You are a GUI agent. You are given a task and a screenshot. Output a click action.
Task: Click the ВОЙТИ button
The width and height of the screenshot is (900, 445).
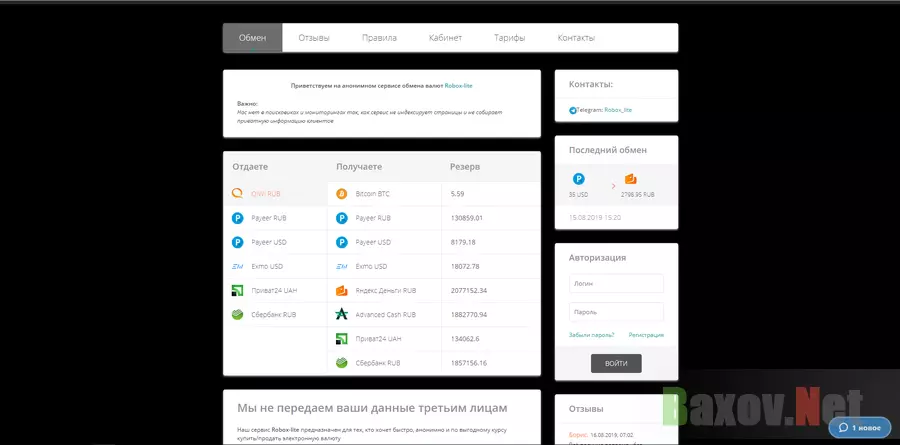[616, 363]
